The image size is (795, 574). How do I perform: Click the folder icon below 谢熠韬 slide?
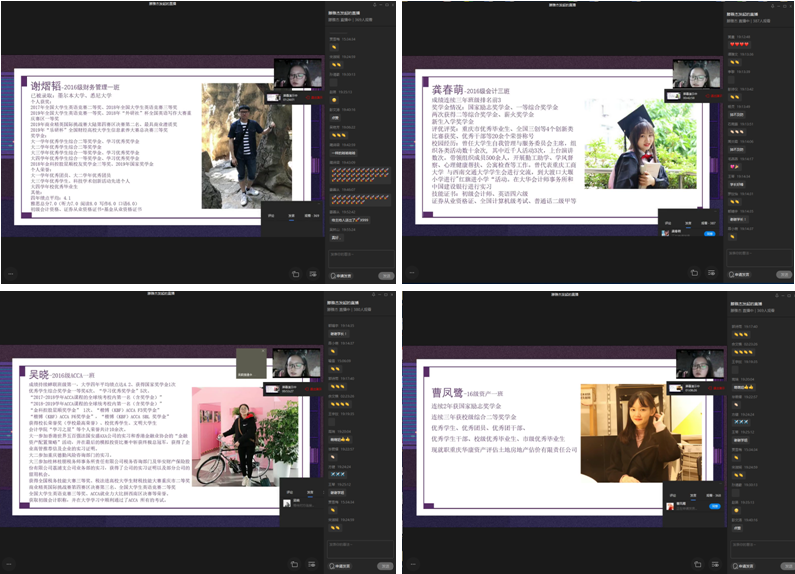point(296,273)
